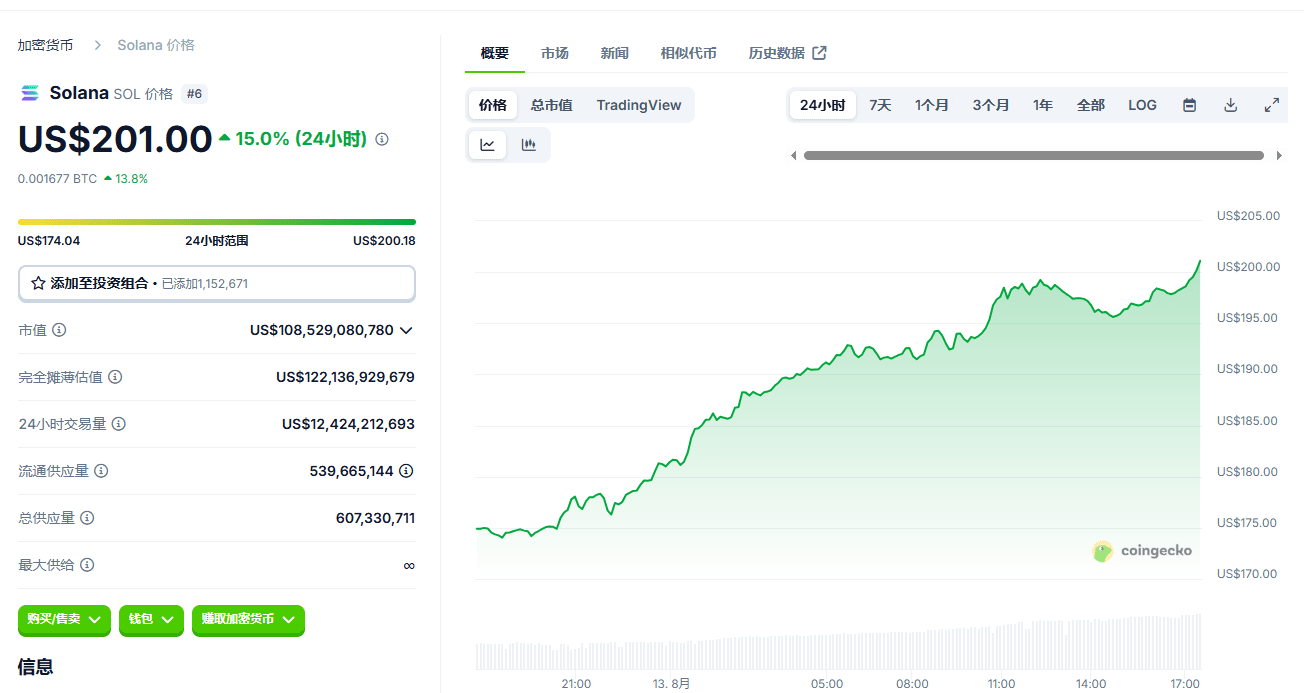Expand the market cap dropdown chevron

(x=406, y=330)
